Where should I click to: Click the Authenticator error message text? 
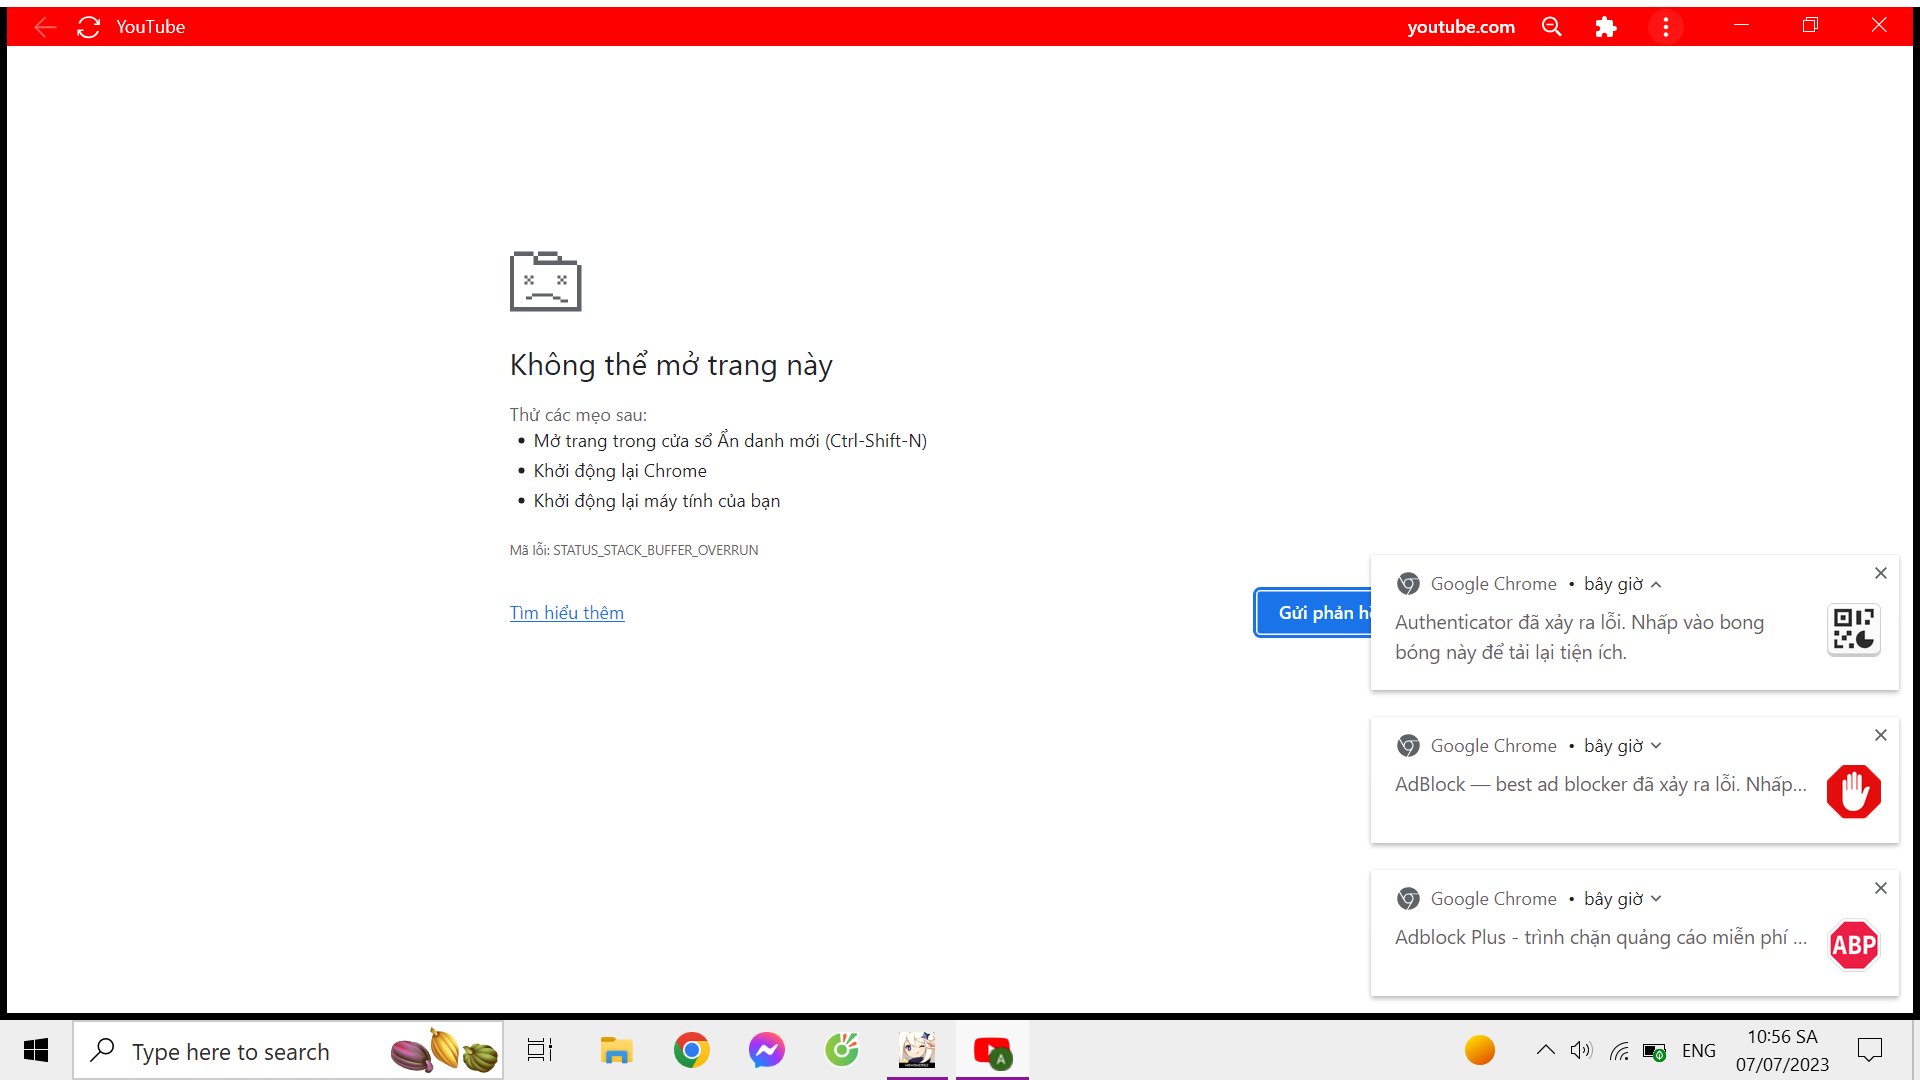1579,637
